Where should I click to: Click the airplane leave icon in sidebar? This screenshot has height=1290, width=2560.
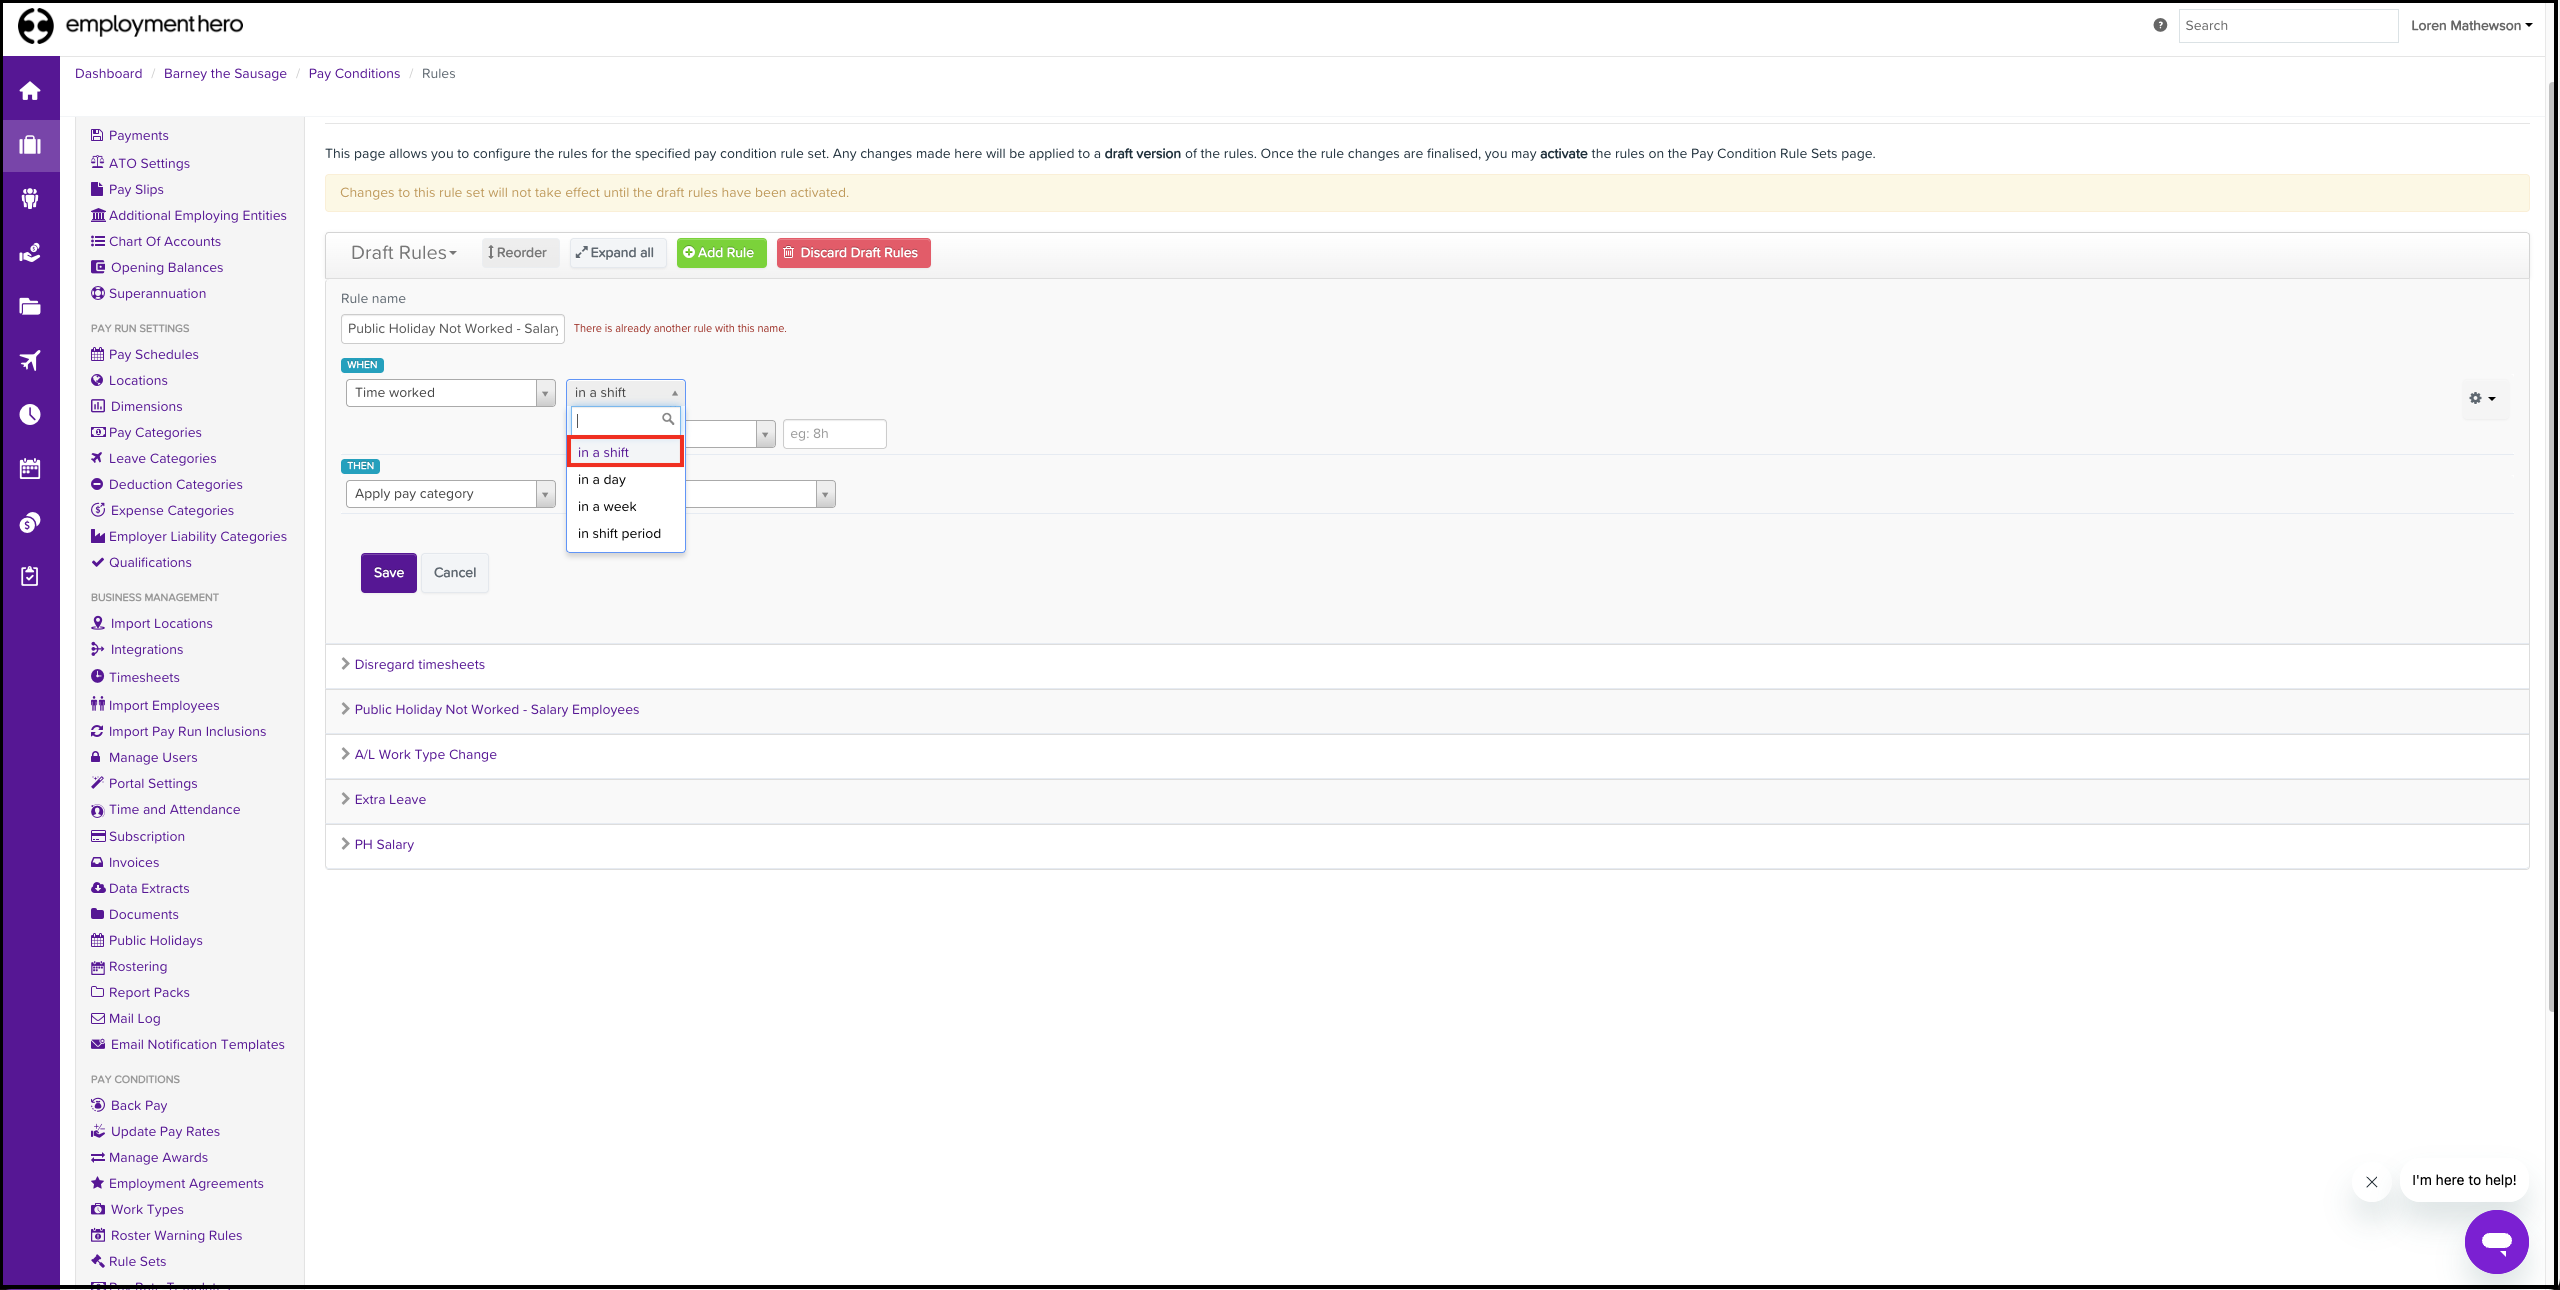(x=30, y=361)
